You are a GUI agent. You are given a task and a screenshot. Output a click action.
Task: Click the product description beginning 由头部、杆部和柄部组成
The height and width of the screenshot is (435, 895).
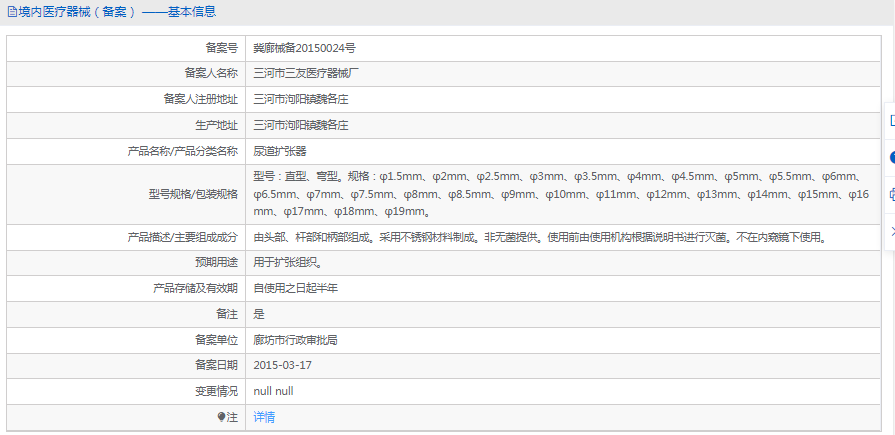coord(540,237)
